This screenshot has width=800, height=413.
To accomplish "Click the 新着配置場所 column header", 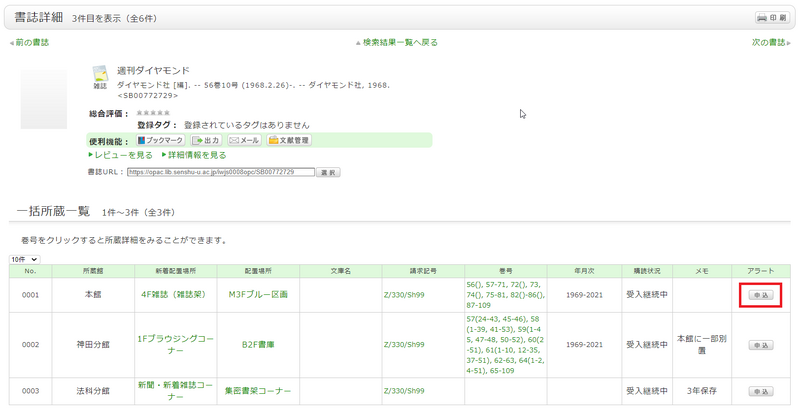I will [176, 271].
